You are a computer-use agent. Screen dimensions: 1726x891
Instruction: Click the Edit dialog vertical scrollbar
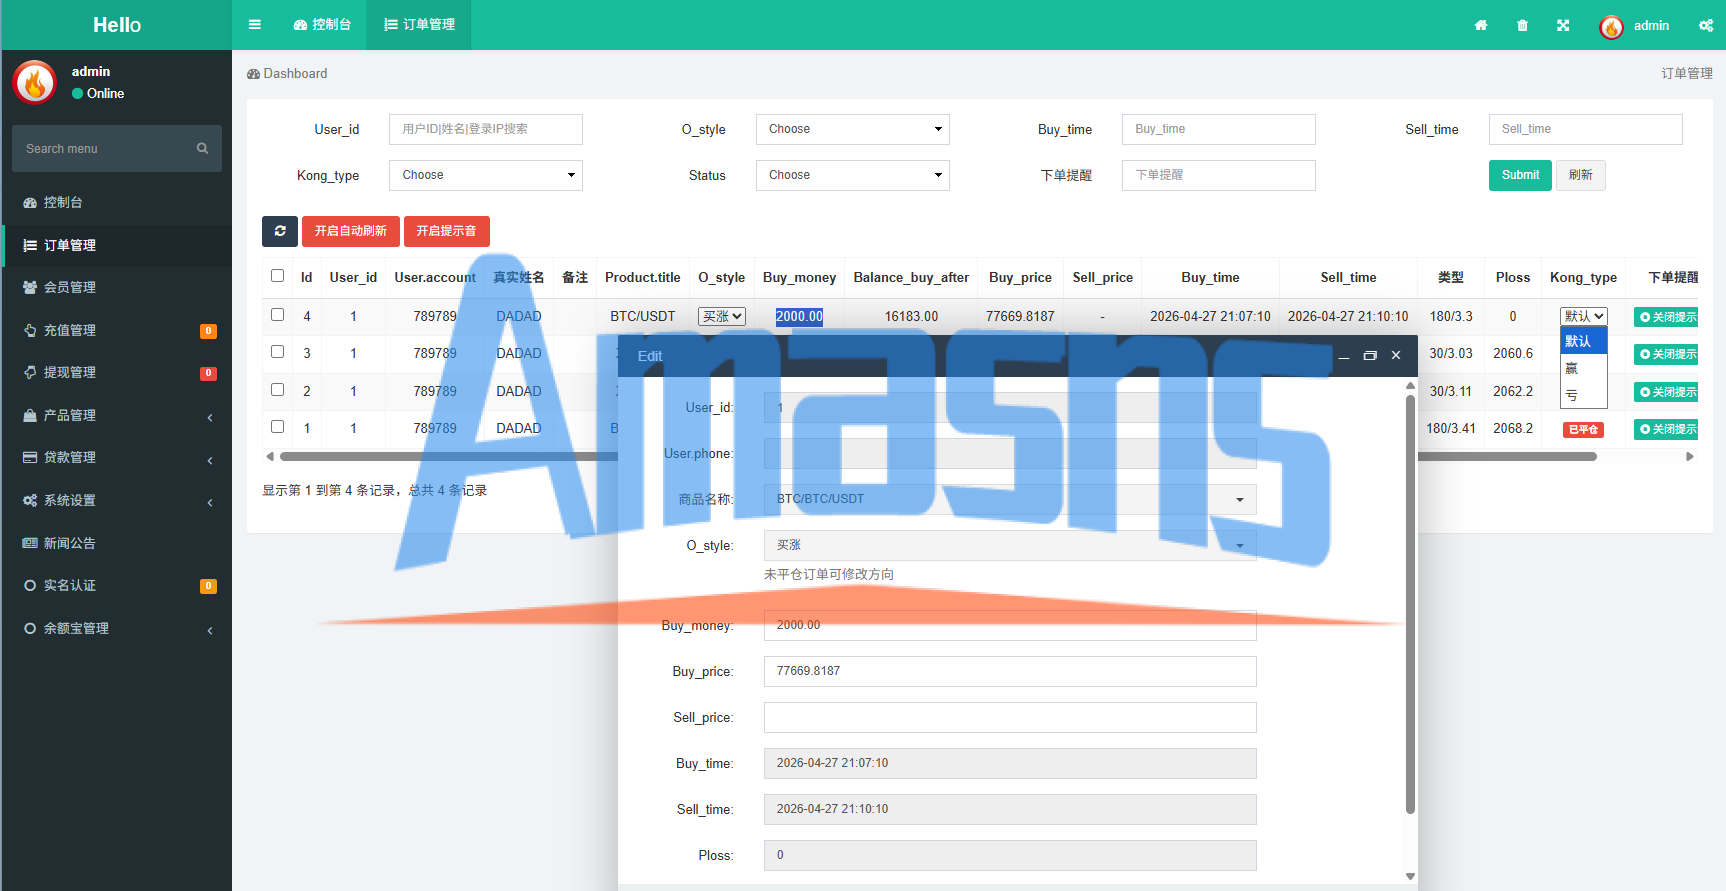click(x=1410, y=603)
